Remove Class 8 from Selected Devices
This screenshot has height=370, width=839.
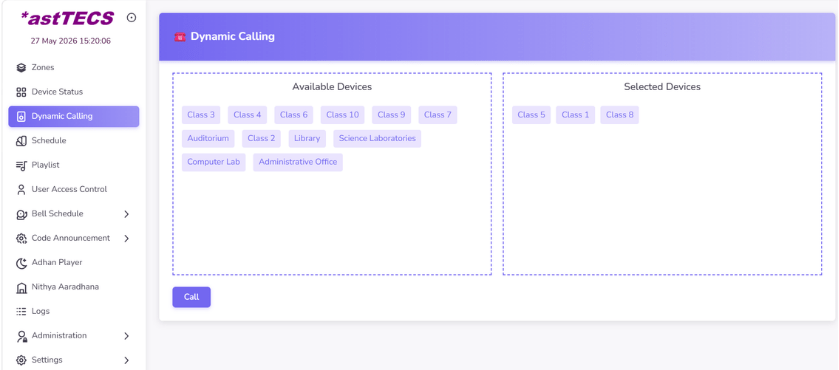pos(620,115)
